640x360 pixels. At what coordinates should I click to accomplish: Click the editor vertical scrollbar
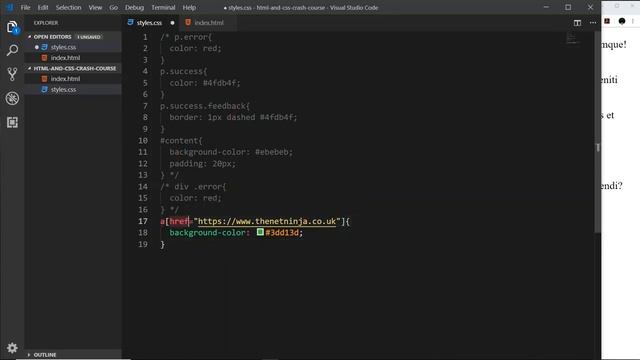[598, 133]
